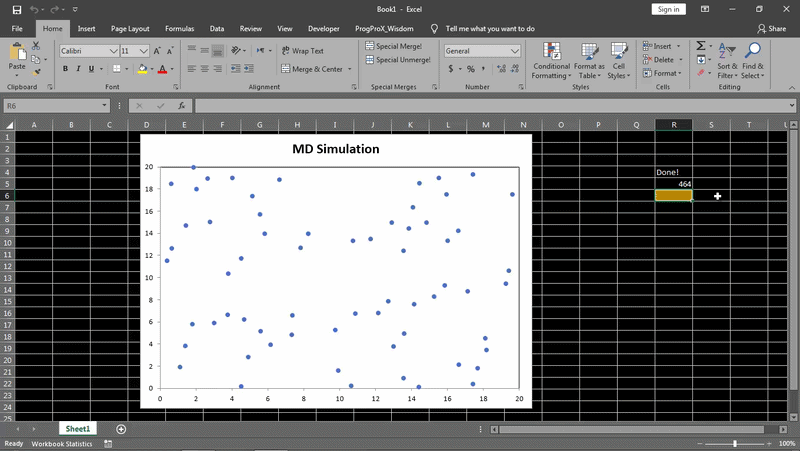
Task: Apply the yellow fill color bucket
Action: 142,69
